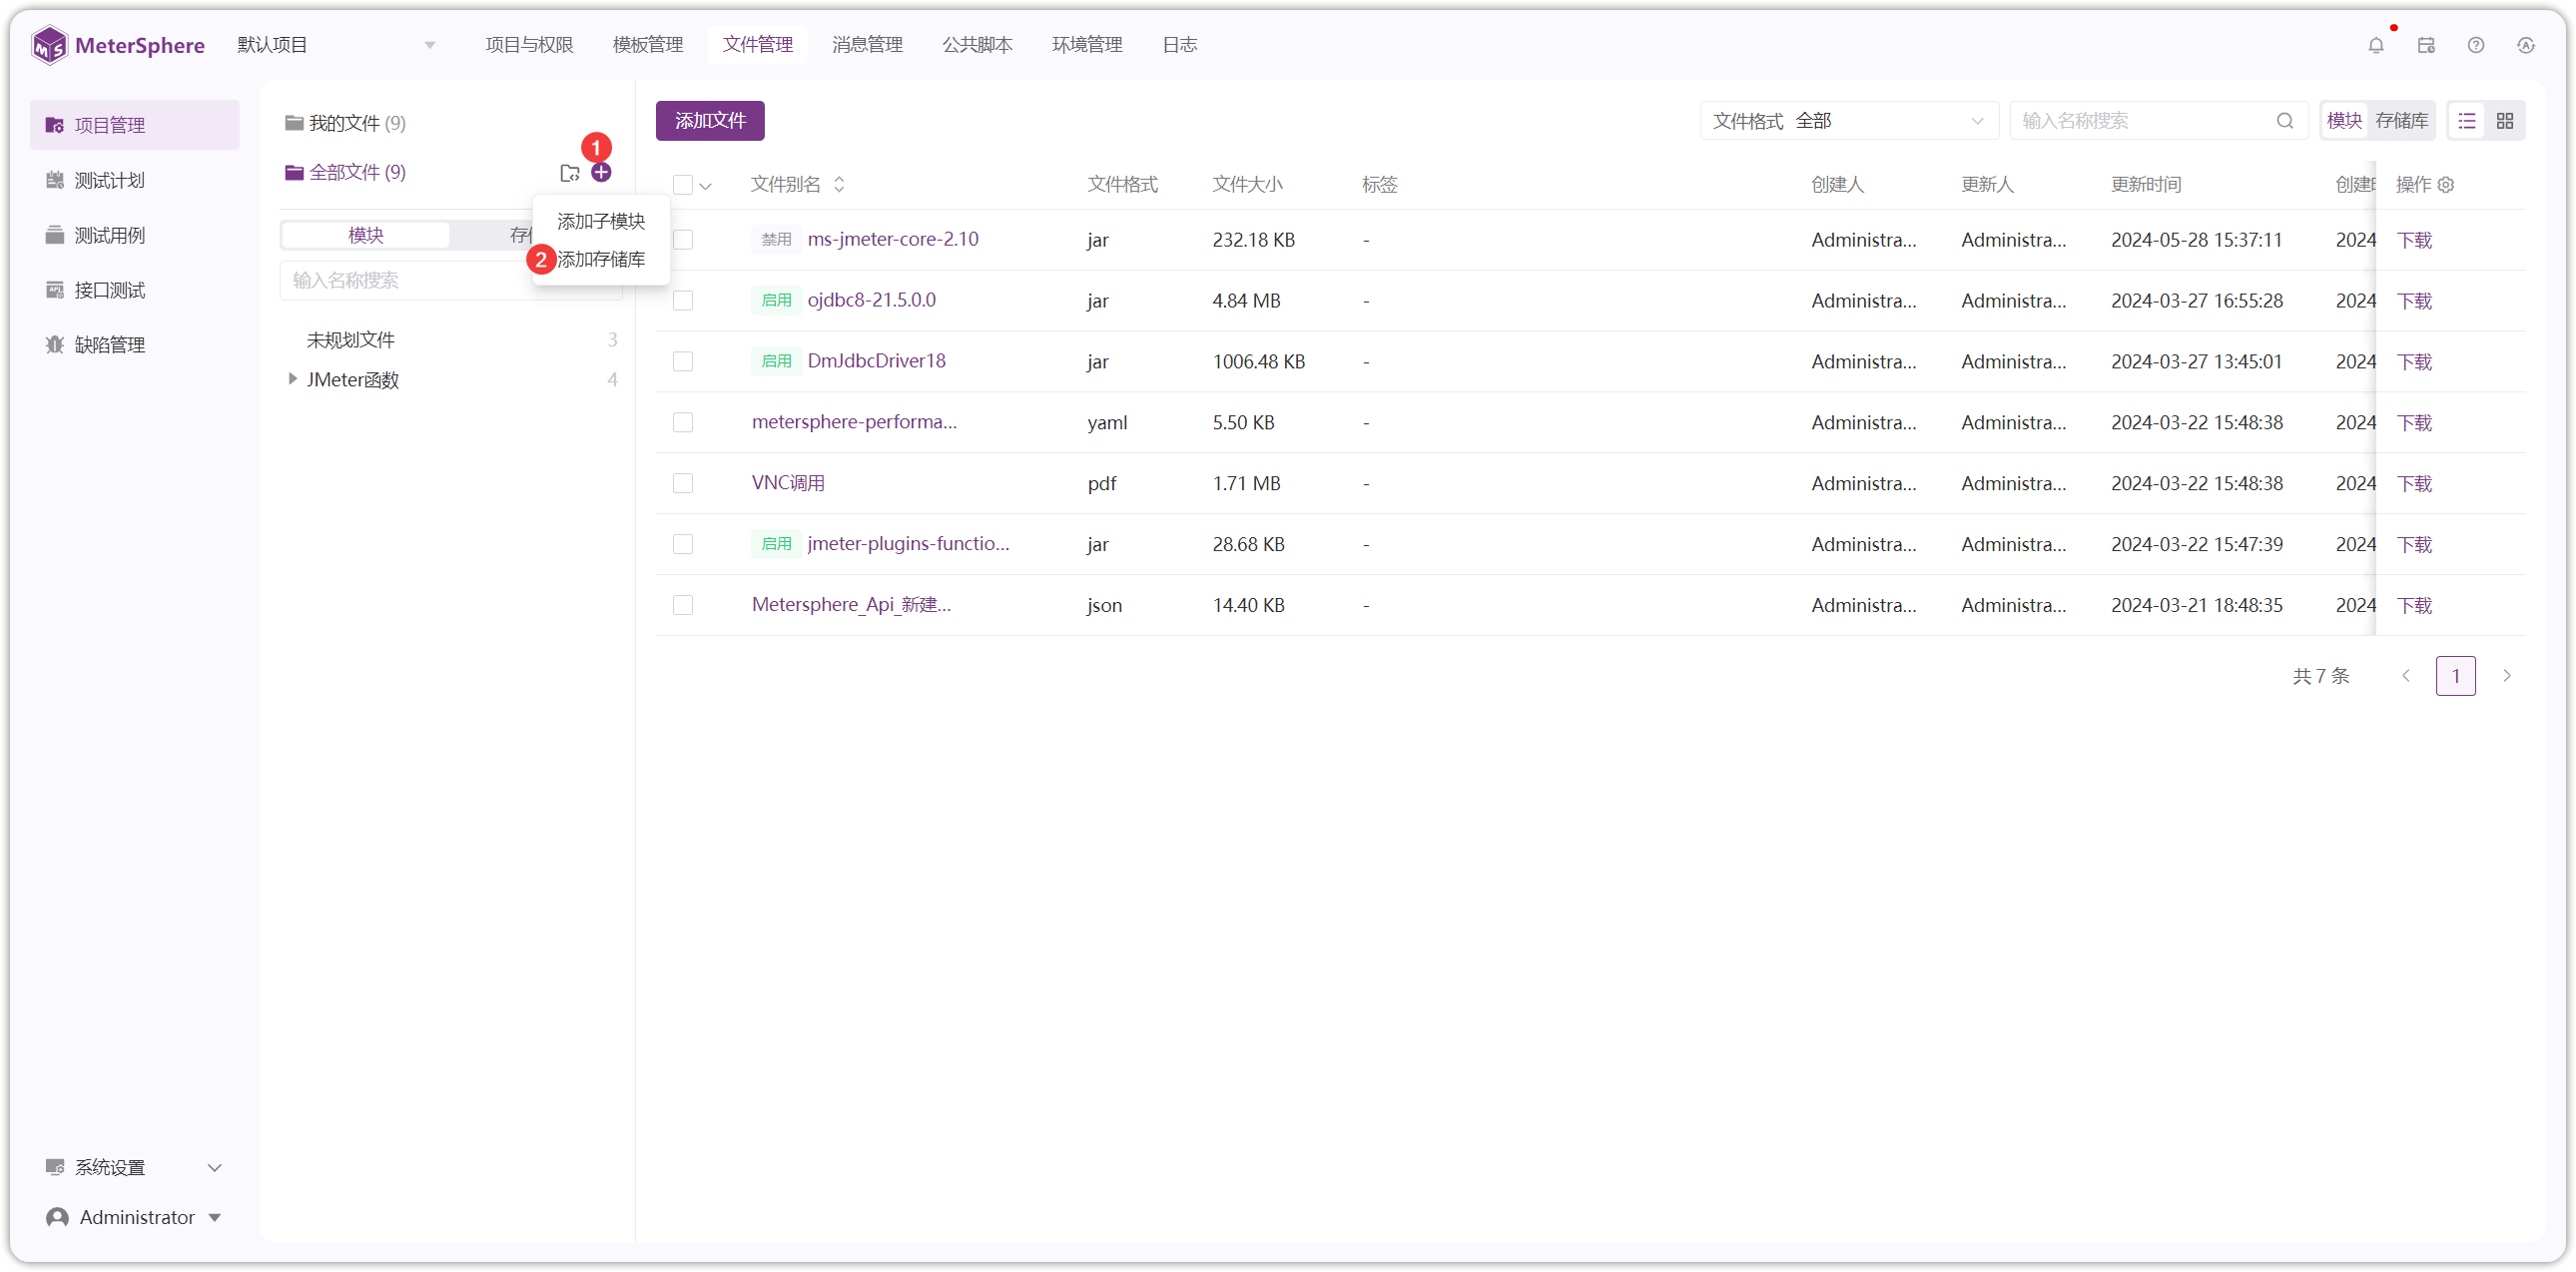2576x1272 pixels.
Task: Open the 文件格式 全部 filter dropdown
Action: [x=1849, y=121]
